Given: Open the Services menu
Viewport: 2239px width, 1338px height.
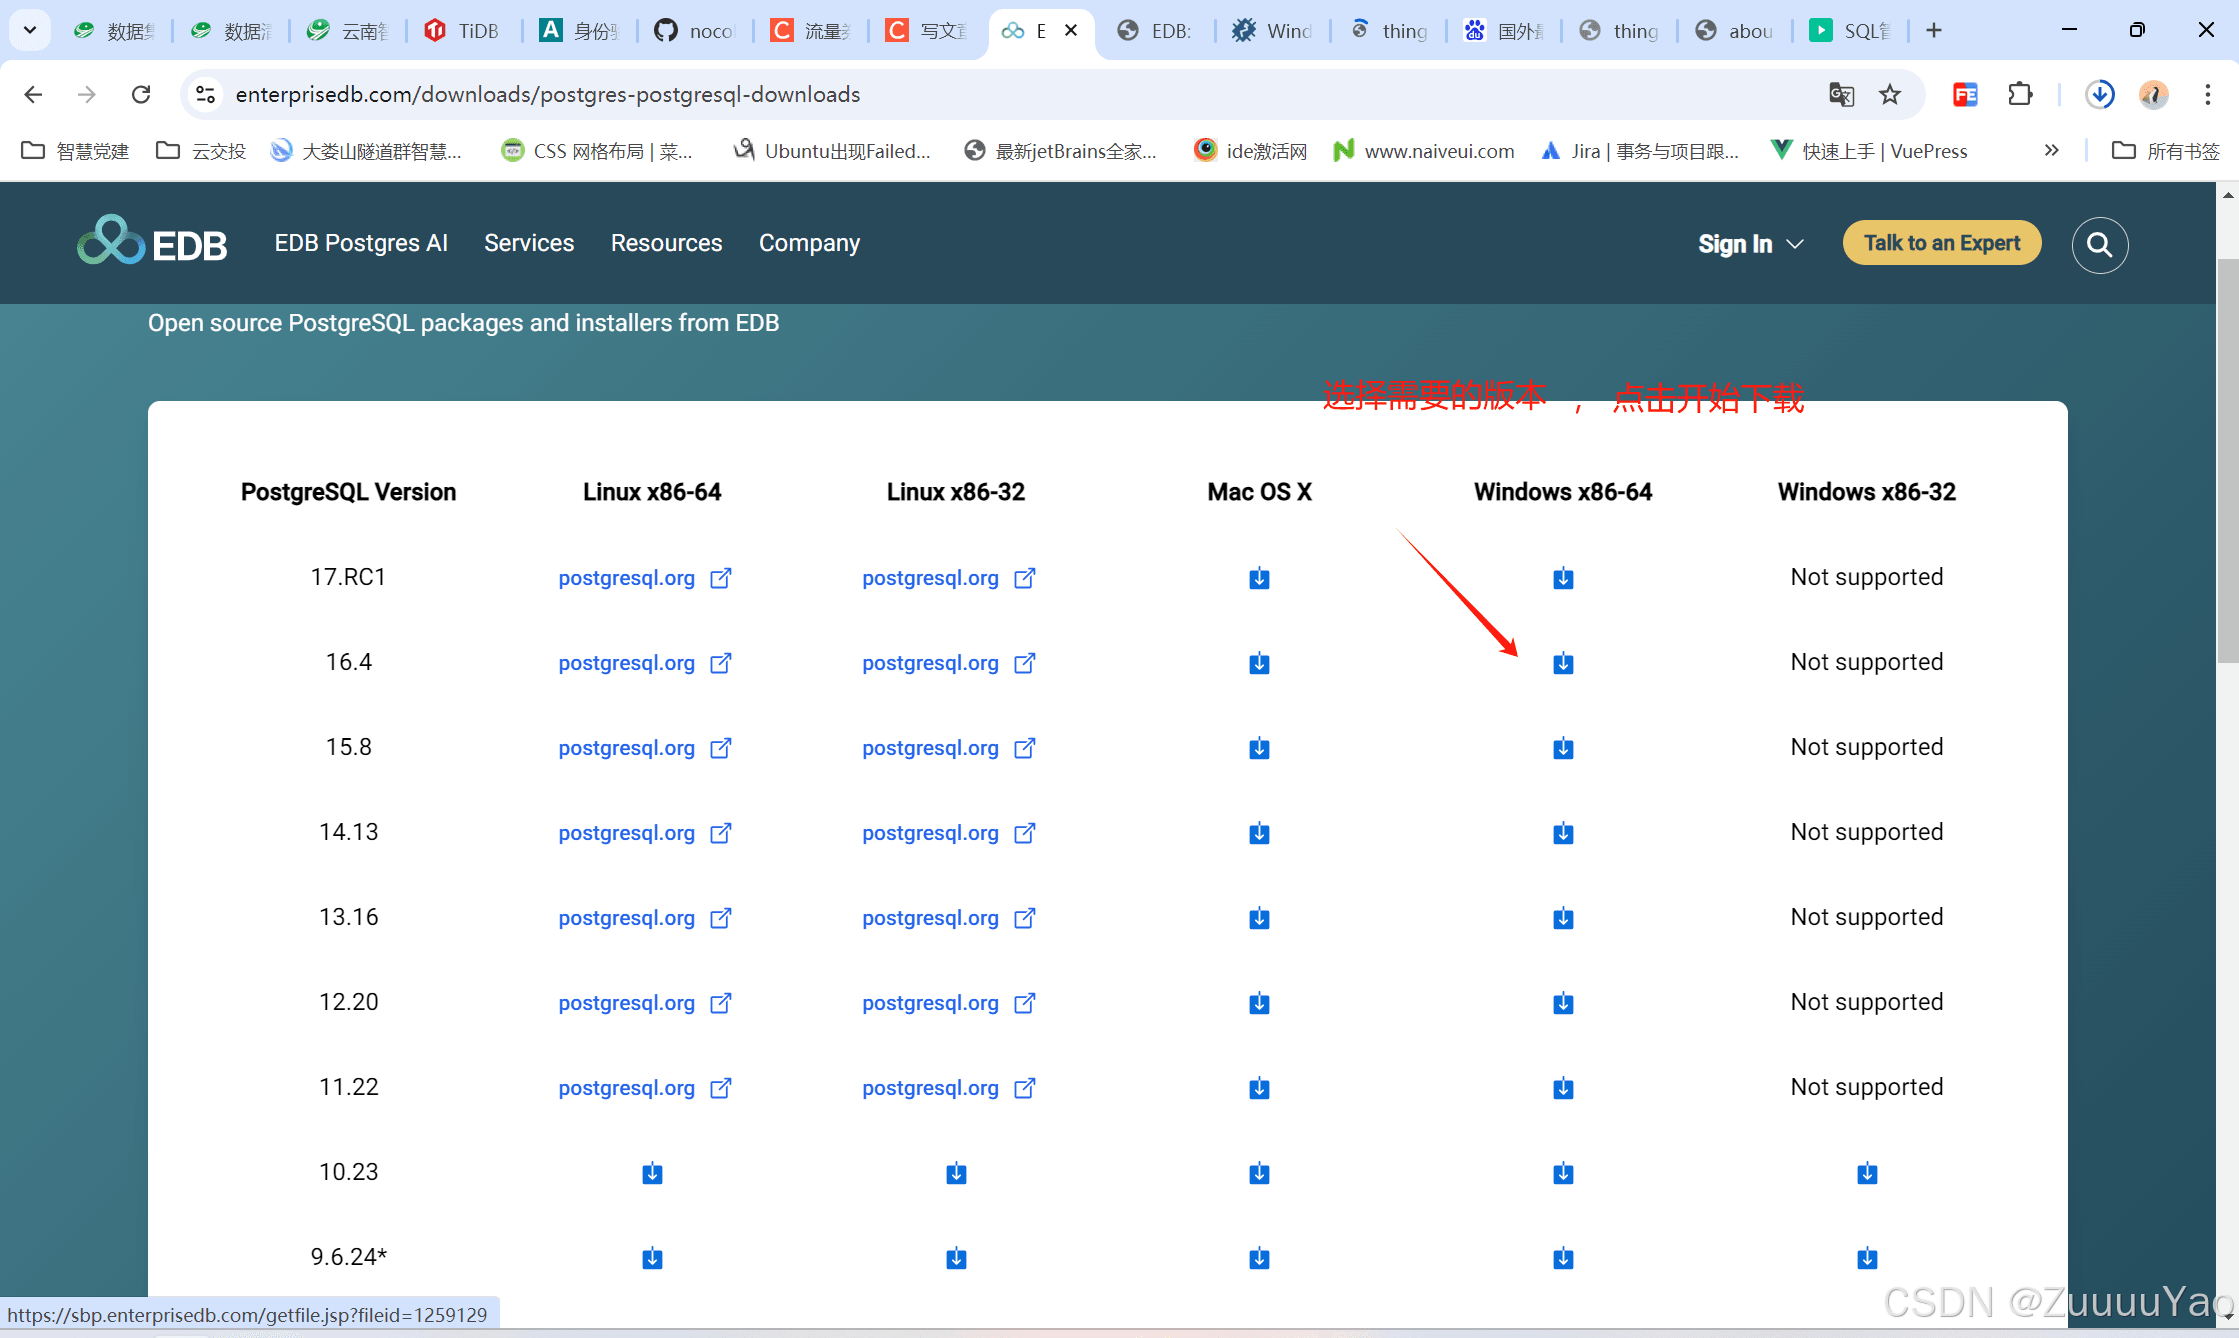Looking at the screenshot, I should 529,243.
